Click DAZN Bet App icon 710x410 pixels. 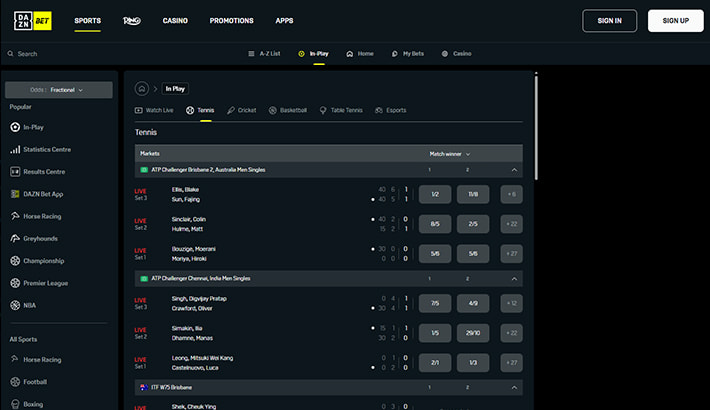(x=15, y=194)
